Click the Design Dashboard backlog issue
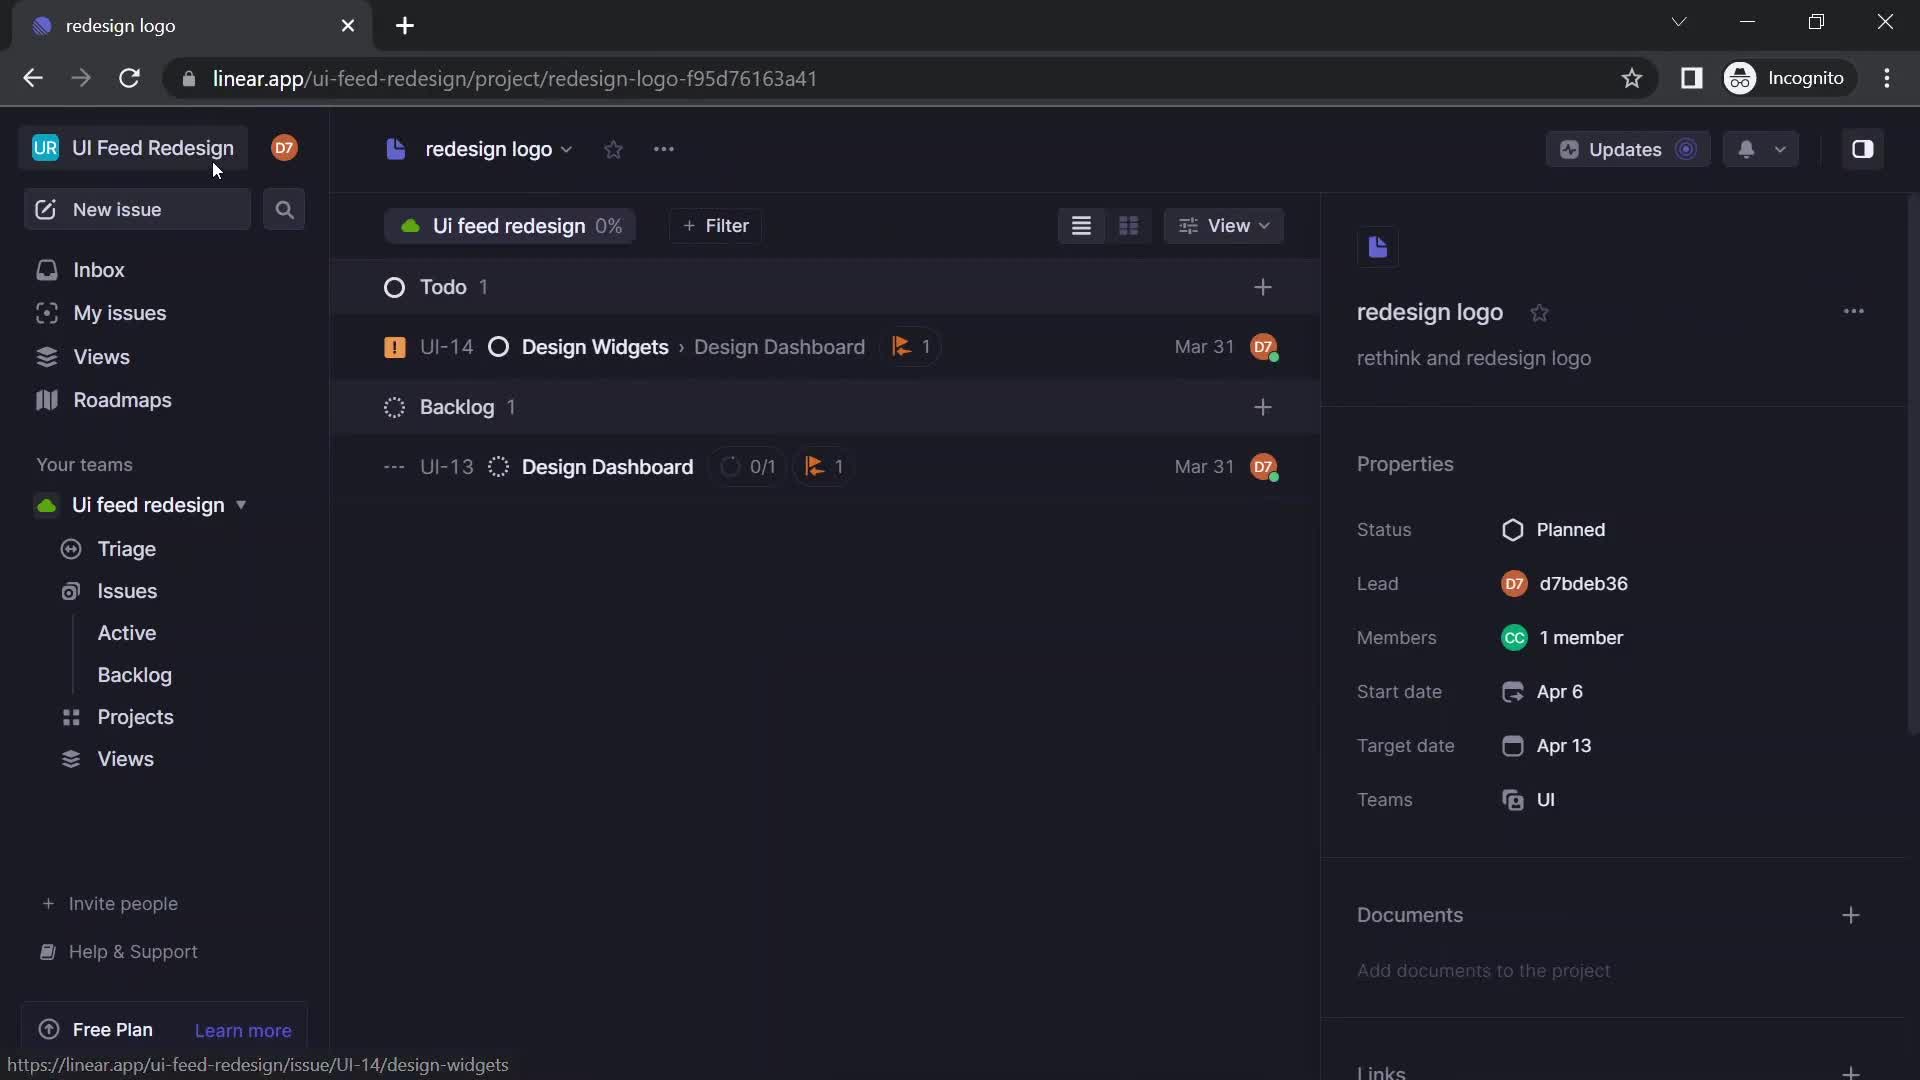The width and height of the screenshot is (1920, 1080). (607, 465)
